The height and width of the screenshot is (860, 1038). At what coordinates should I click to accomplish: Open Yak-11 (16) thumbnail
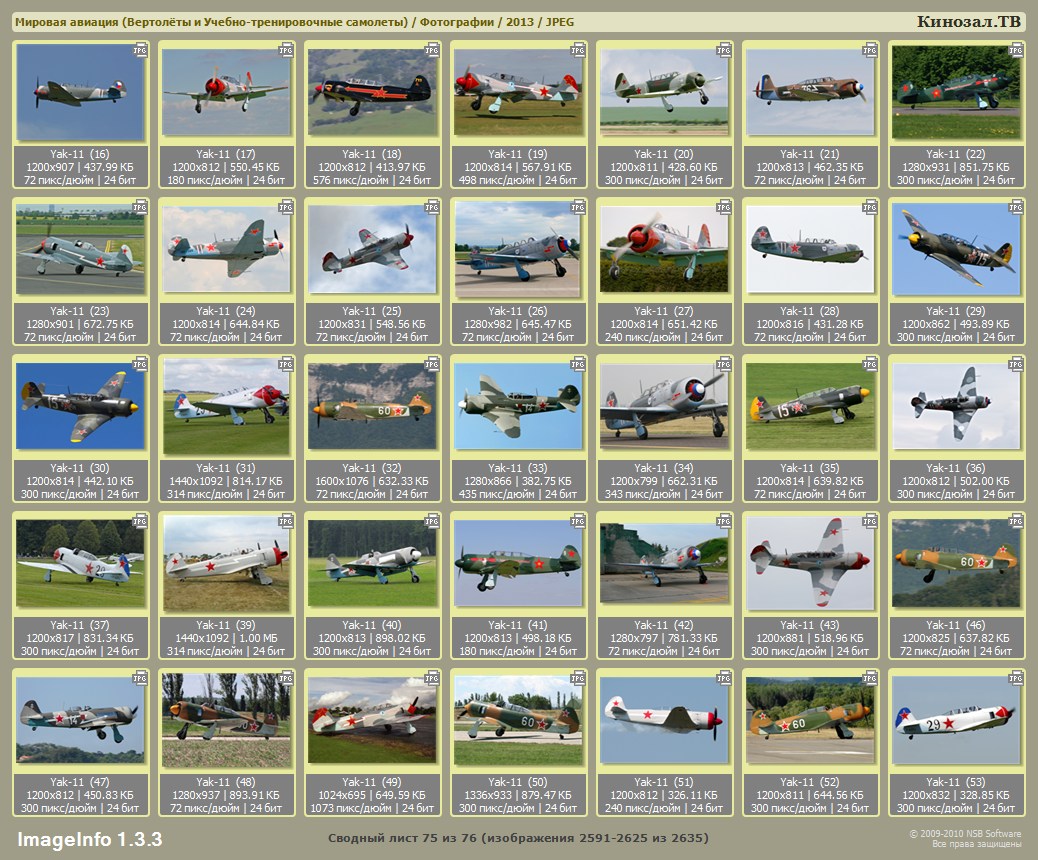click(x=80, y=92)
